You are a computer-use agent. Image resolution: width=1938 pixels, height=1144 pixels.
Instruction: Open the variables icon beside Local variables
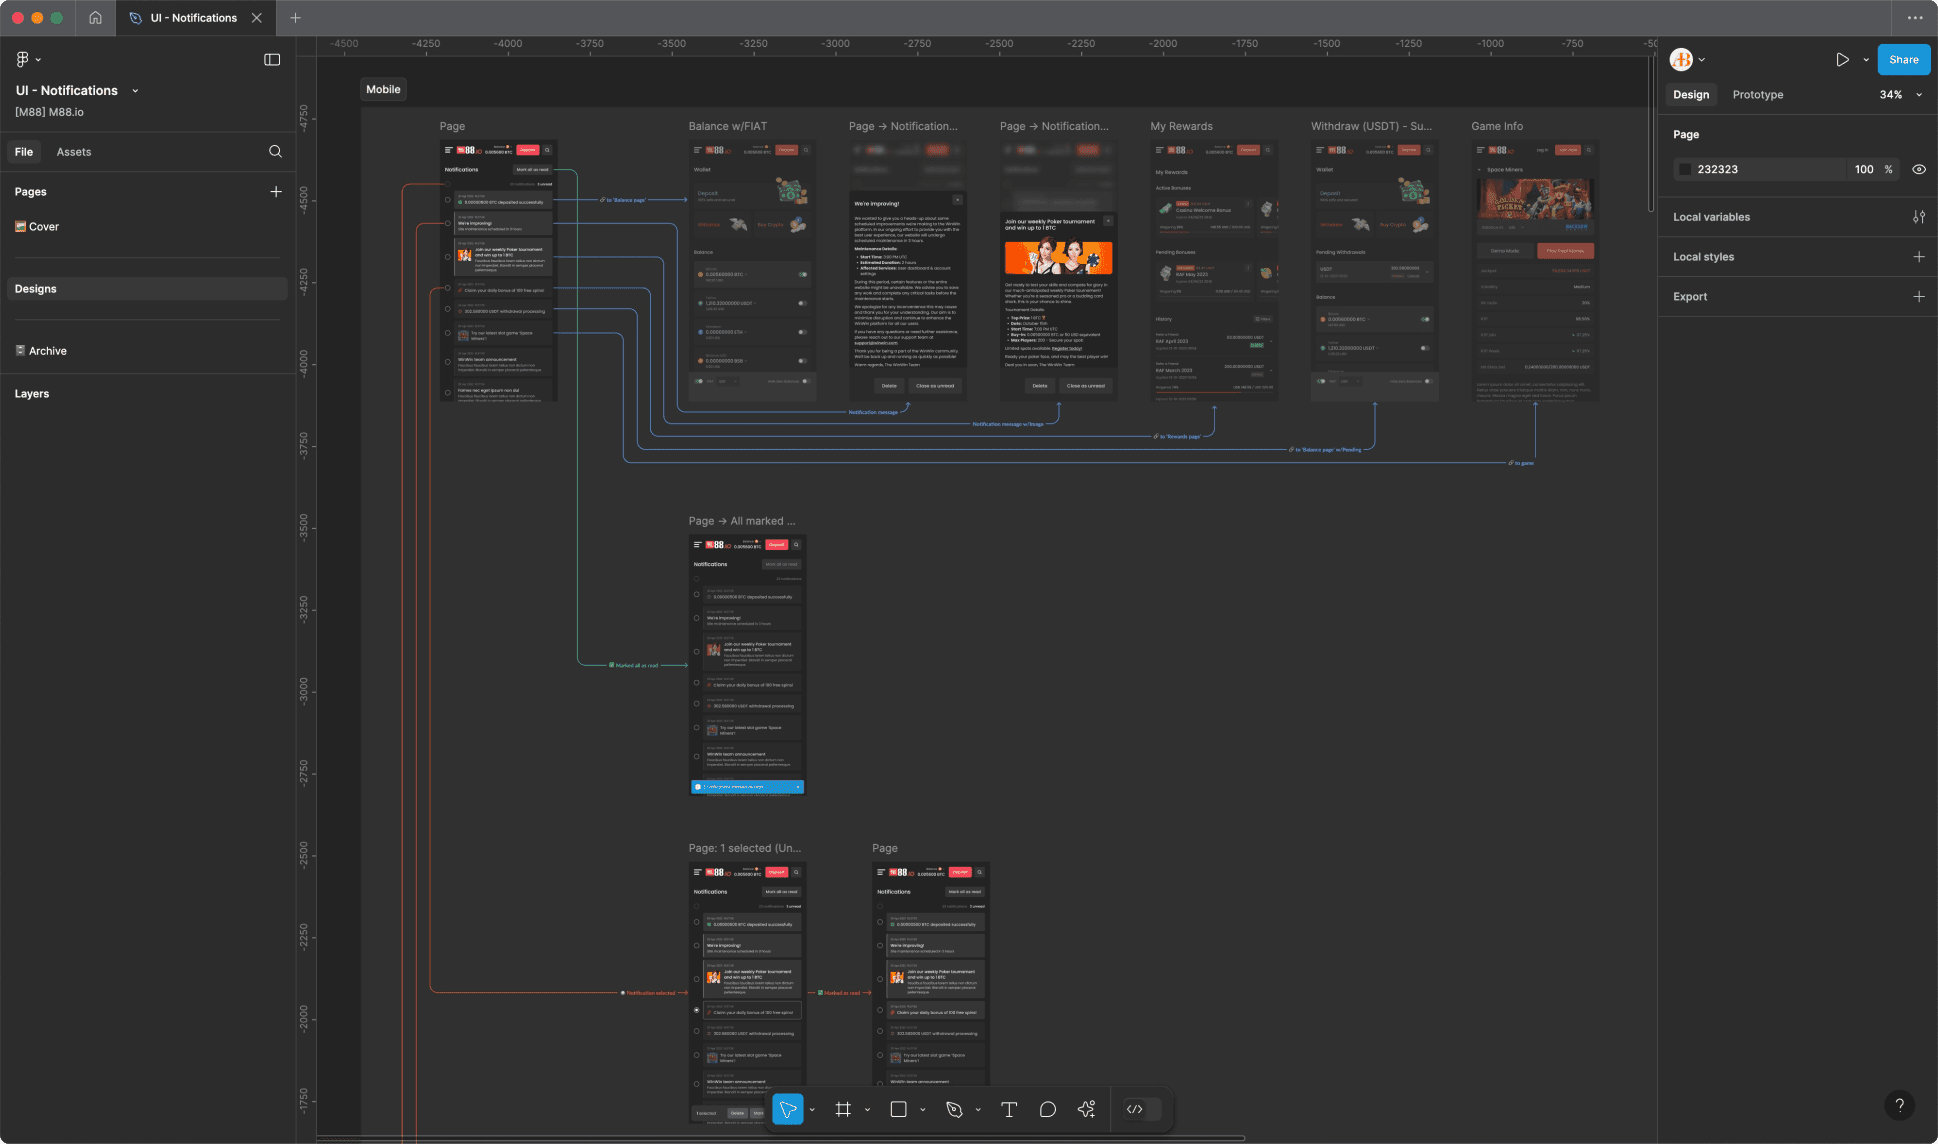[x=1920, y=216]
